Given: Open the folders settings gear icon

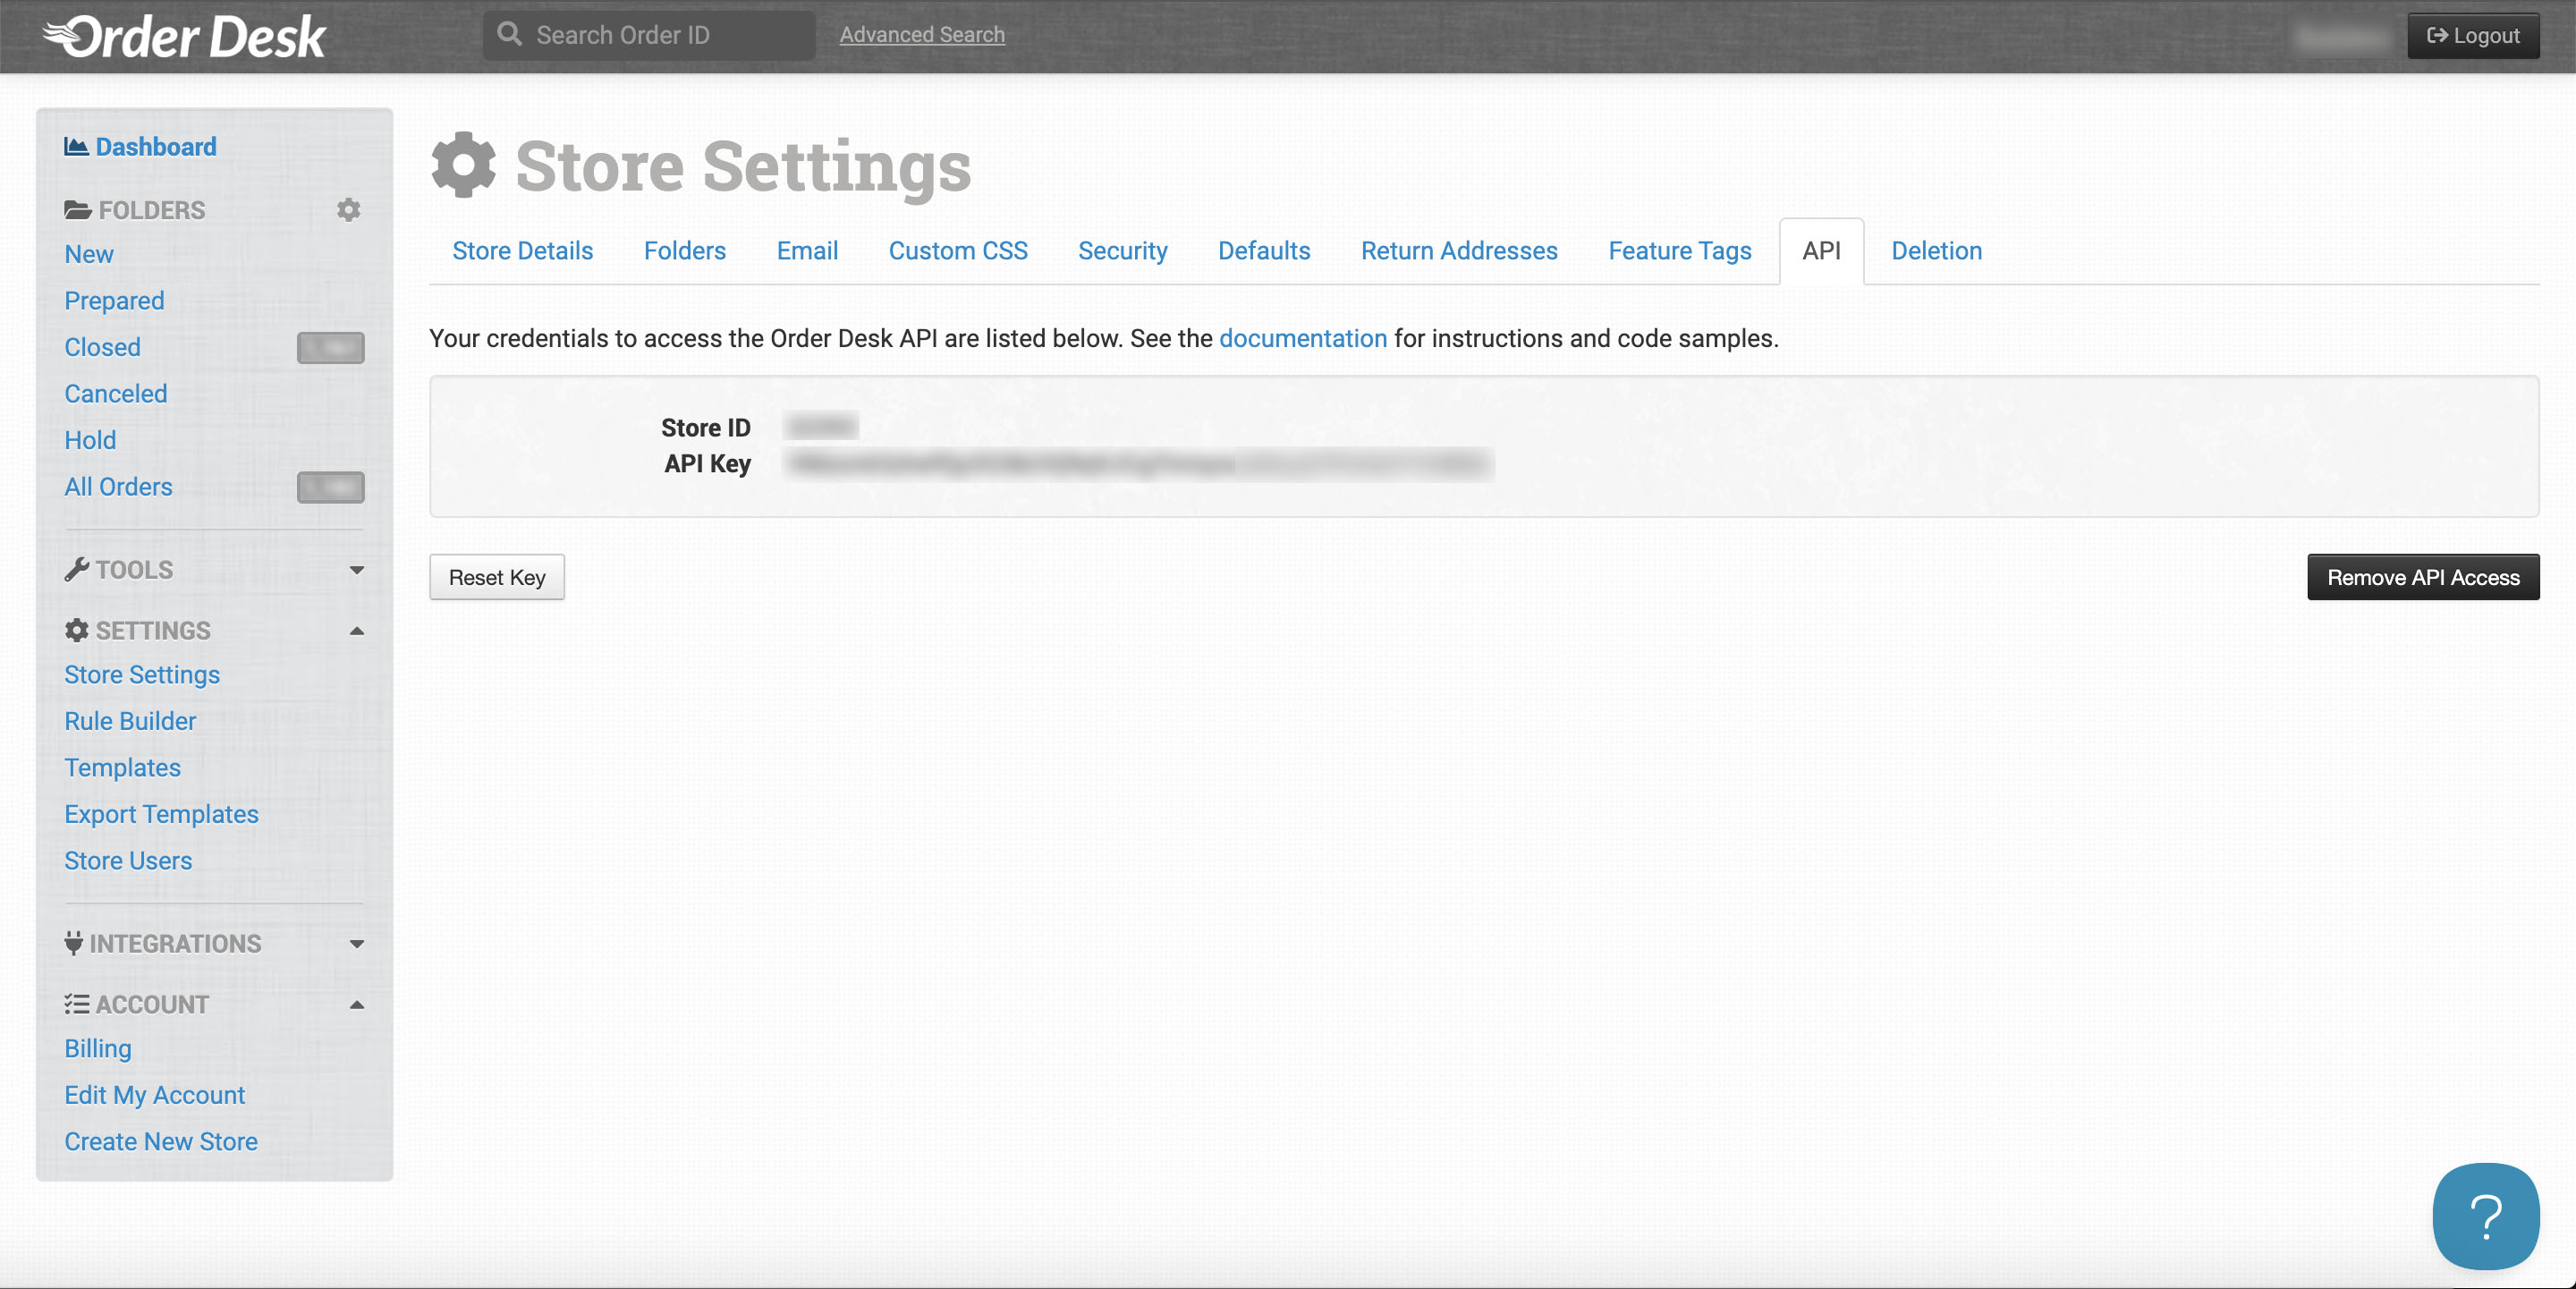Looking at the screenshot, I should point(348,210).
